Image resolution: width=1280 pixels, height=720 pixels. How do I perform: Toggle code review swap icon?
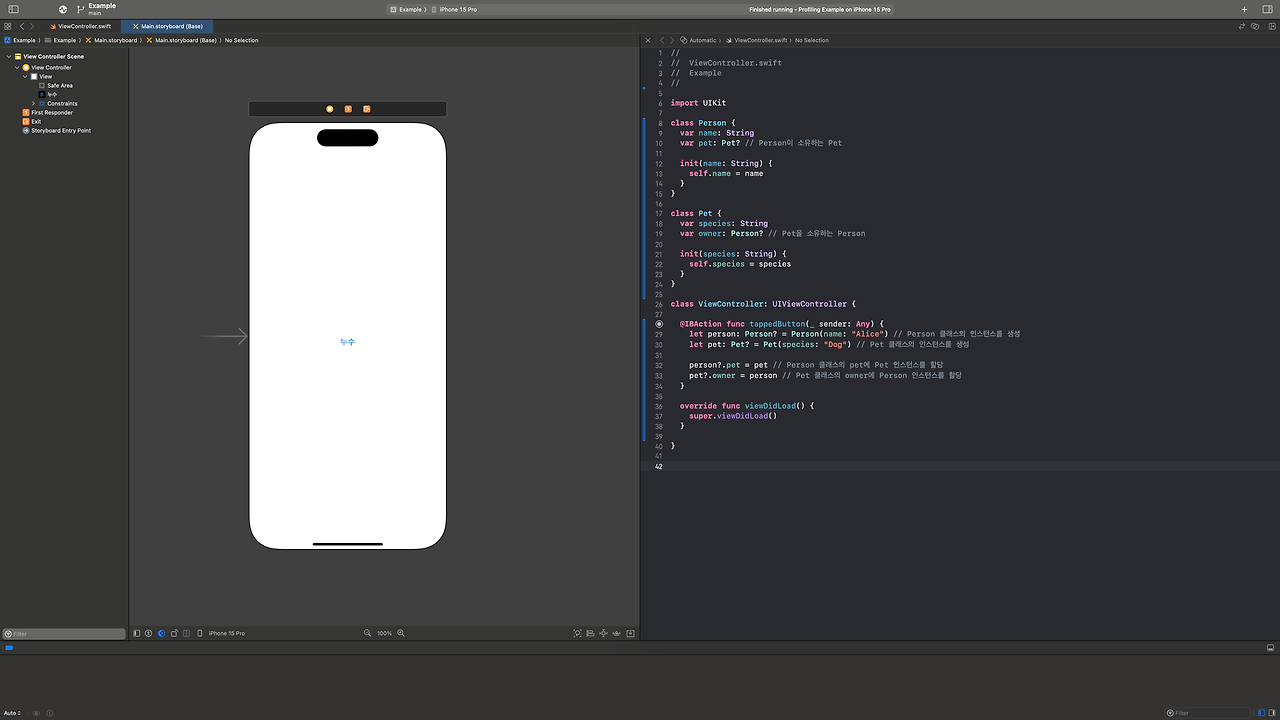[x=1243, y=26]
